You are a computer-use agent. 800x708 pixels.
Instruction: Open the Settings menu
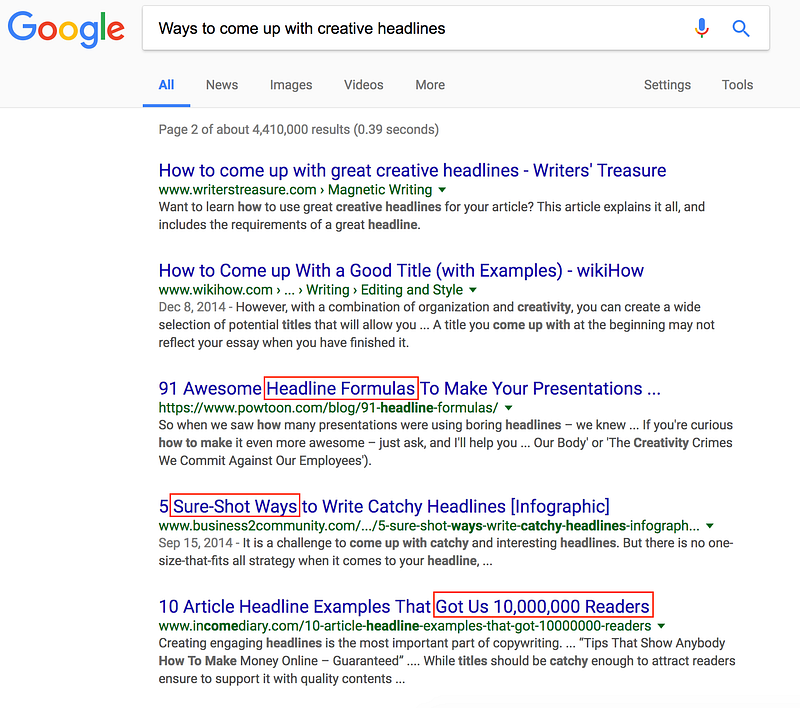[667, 85]
